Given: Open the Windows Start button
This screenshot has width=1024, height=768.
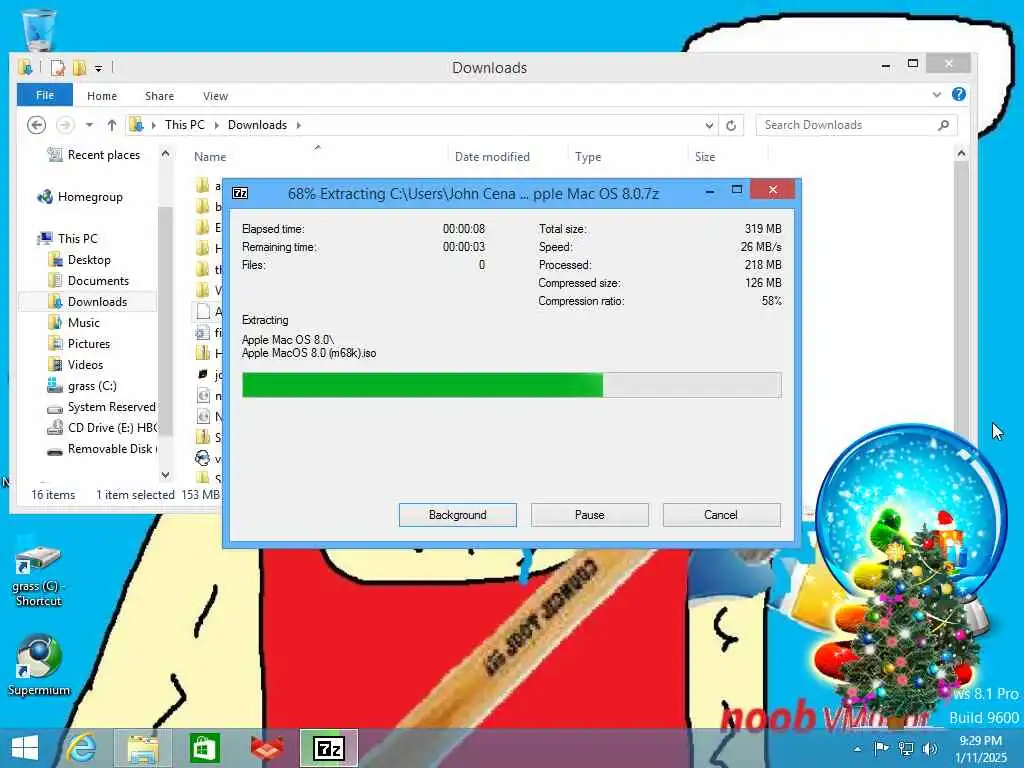Looking at the screenshot, I should coord(25,748).
